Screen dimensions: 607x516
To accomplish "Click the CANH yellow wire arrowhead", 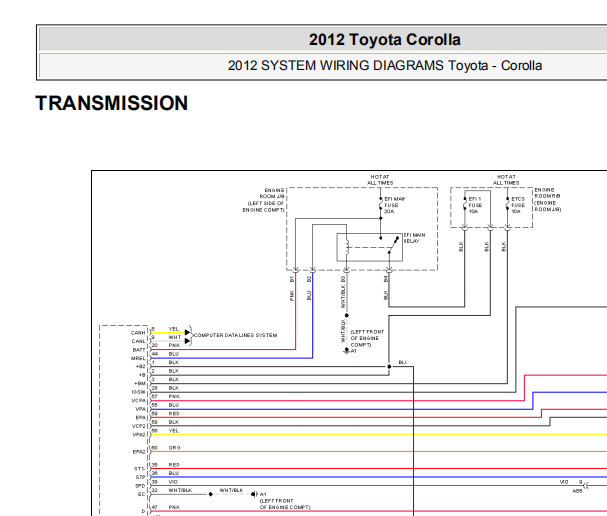I will pos(187,333).
